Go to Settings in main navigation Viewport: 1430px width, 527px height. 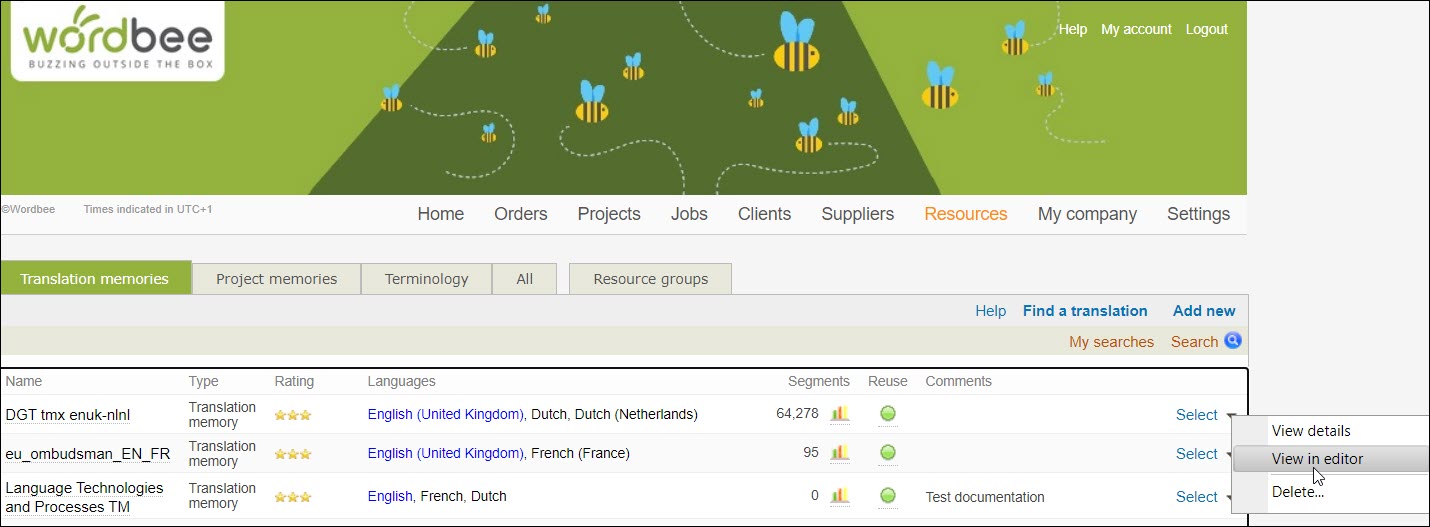click(1198, 214)
